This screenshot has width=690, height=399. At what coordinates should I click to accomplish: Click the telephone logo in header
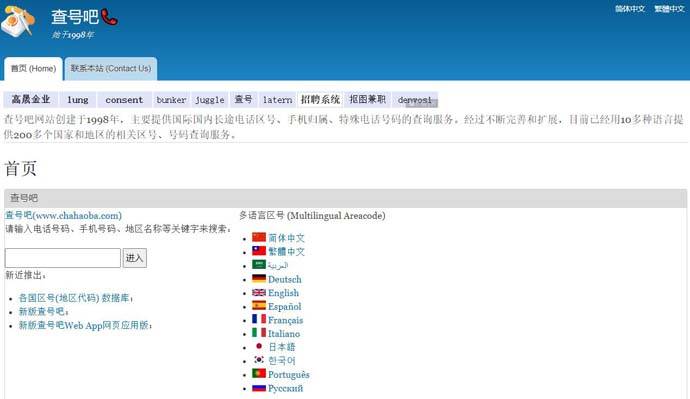click(18, 21)
